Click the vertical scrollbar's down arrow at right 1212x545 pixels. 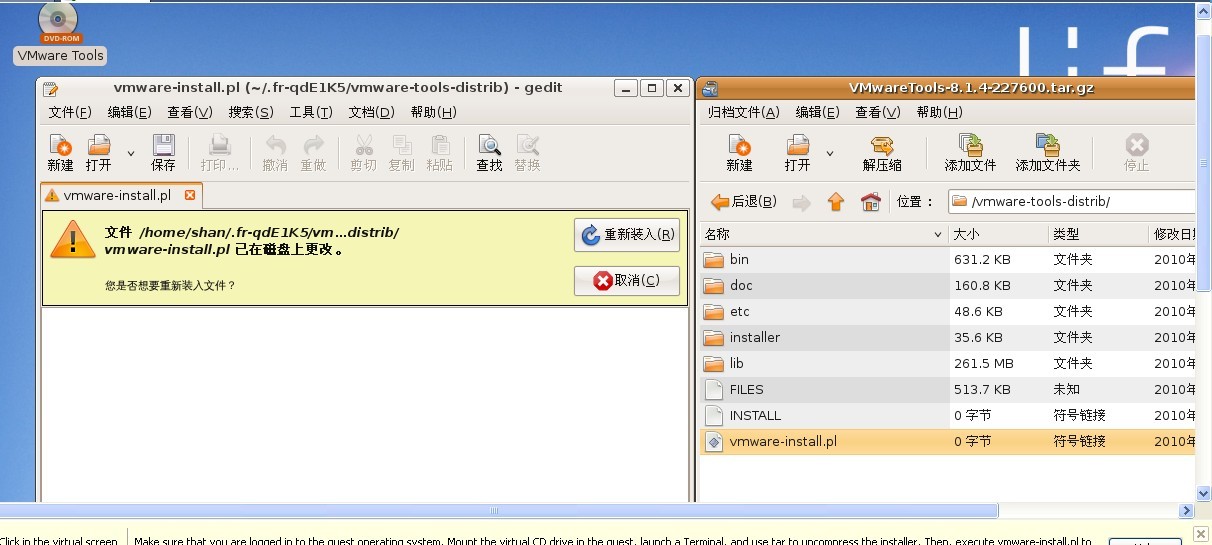coord(1204,493)
